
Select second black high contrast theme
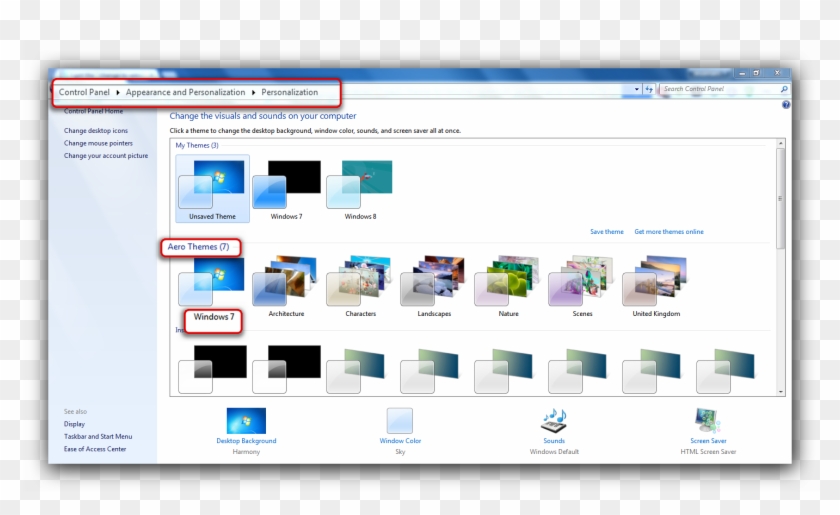pos(286,369)
